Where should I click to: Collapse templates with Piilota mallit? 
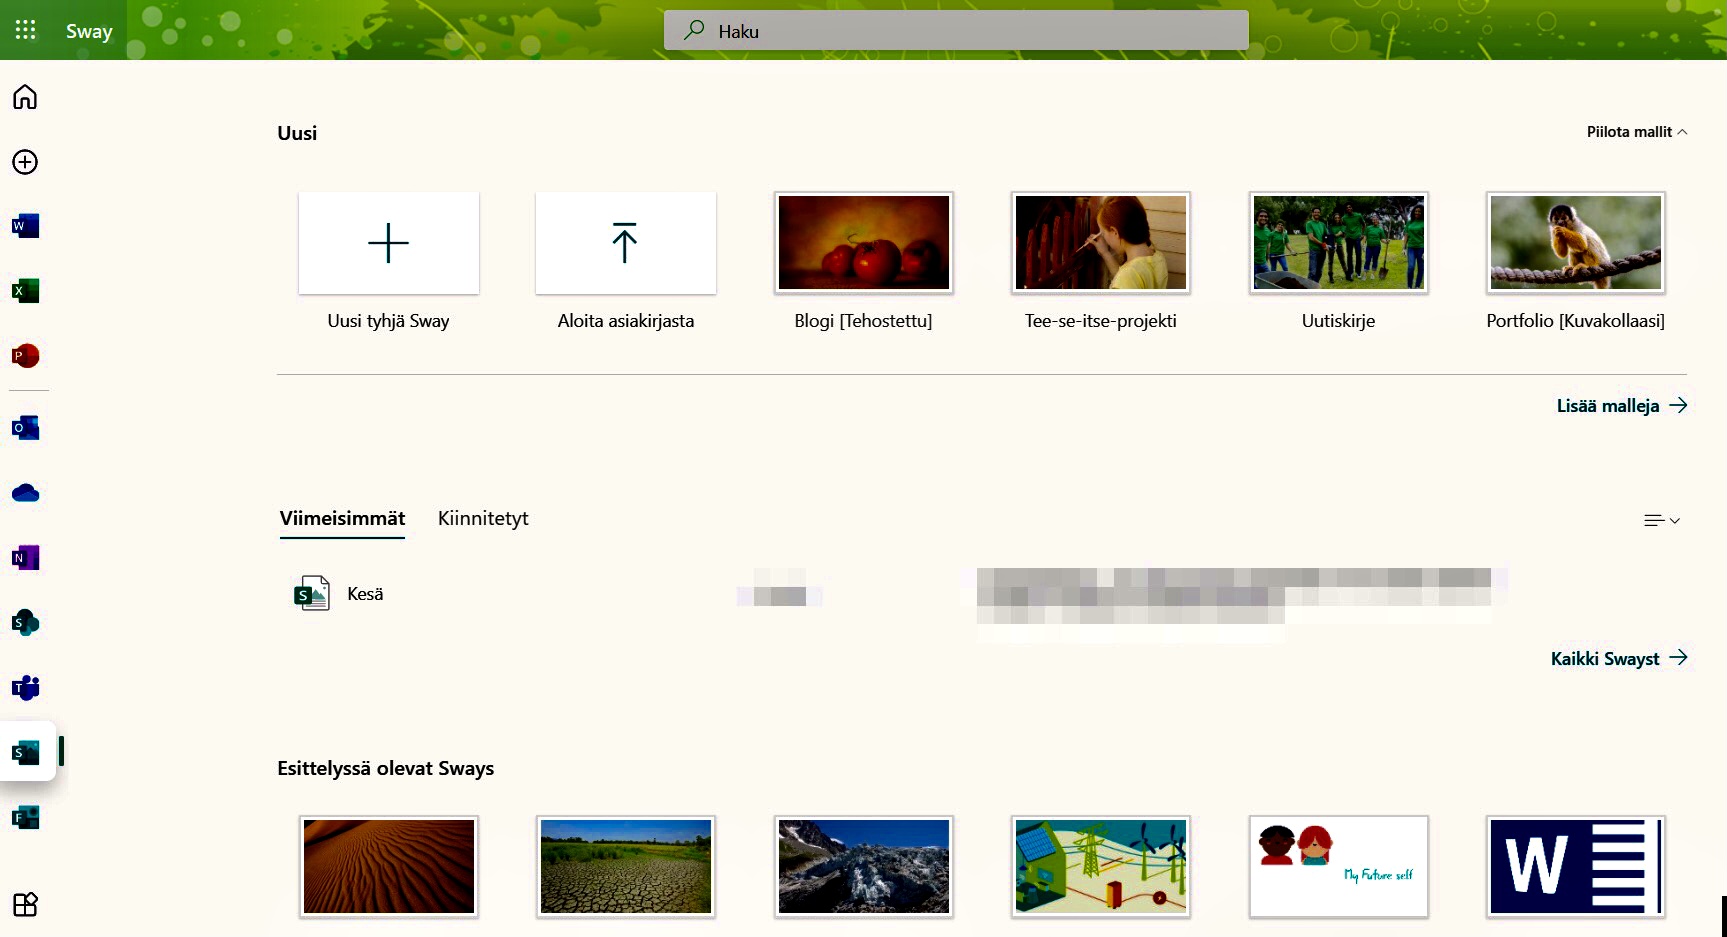[x=1636, y=132]
